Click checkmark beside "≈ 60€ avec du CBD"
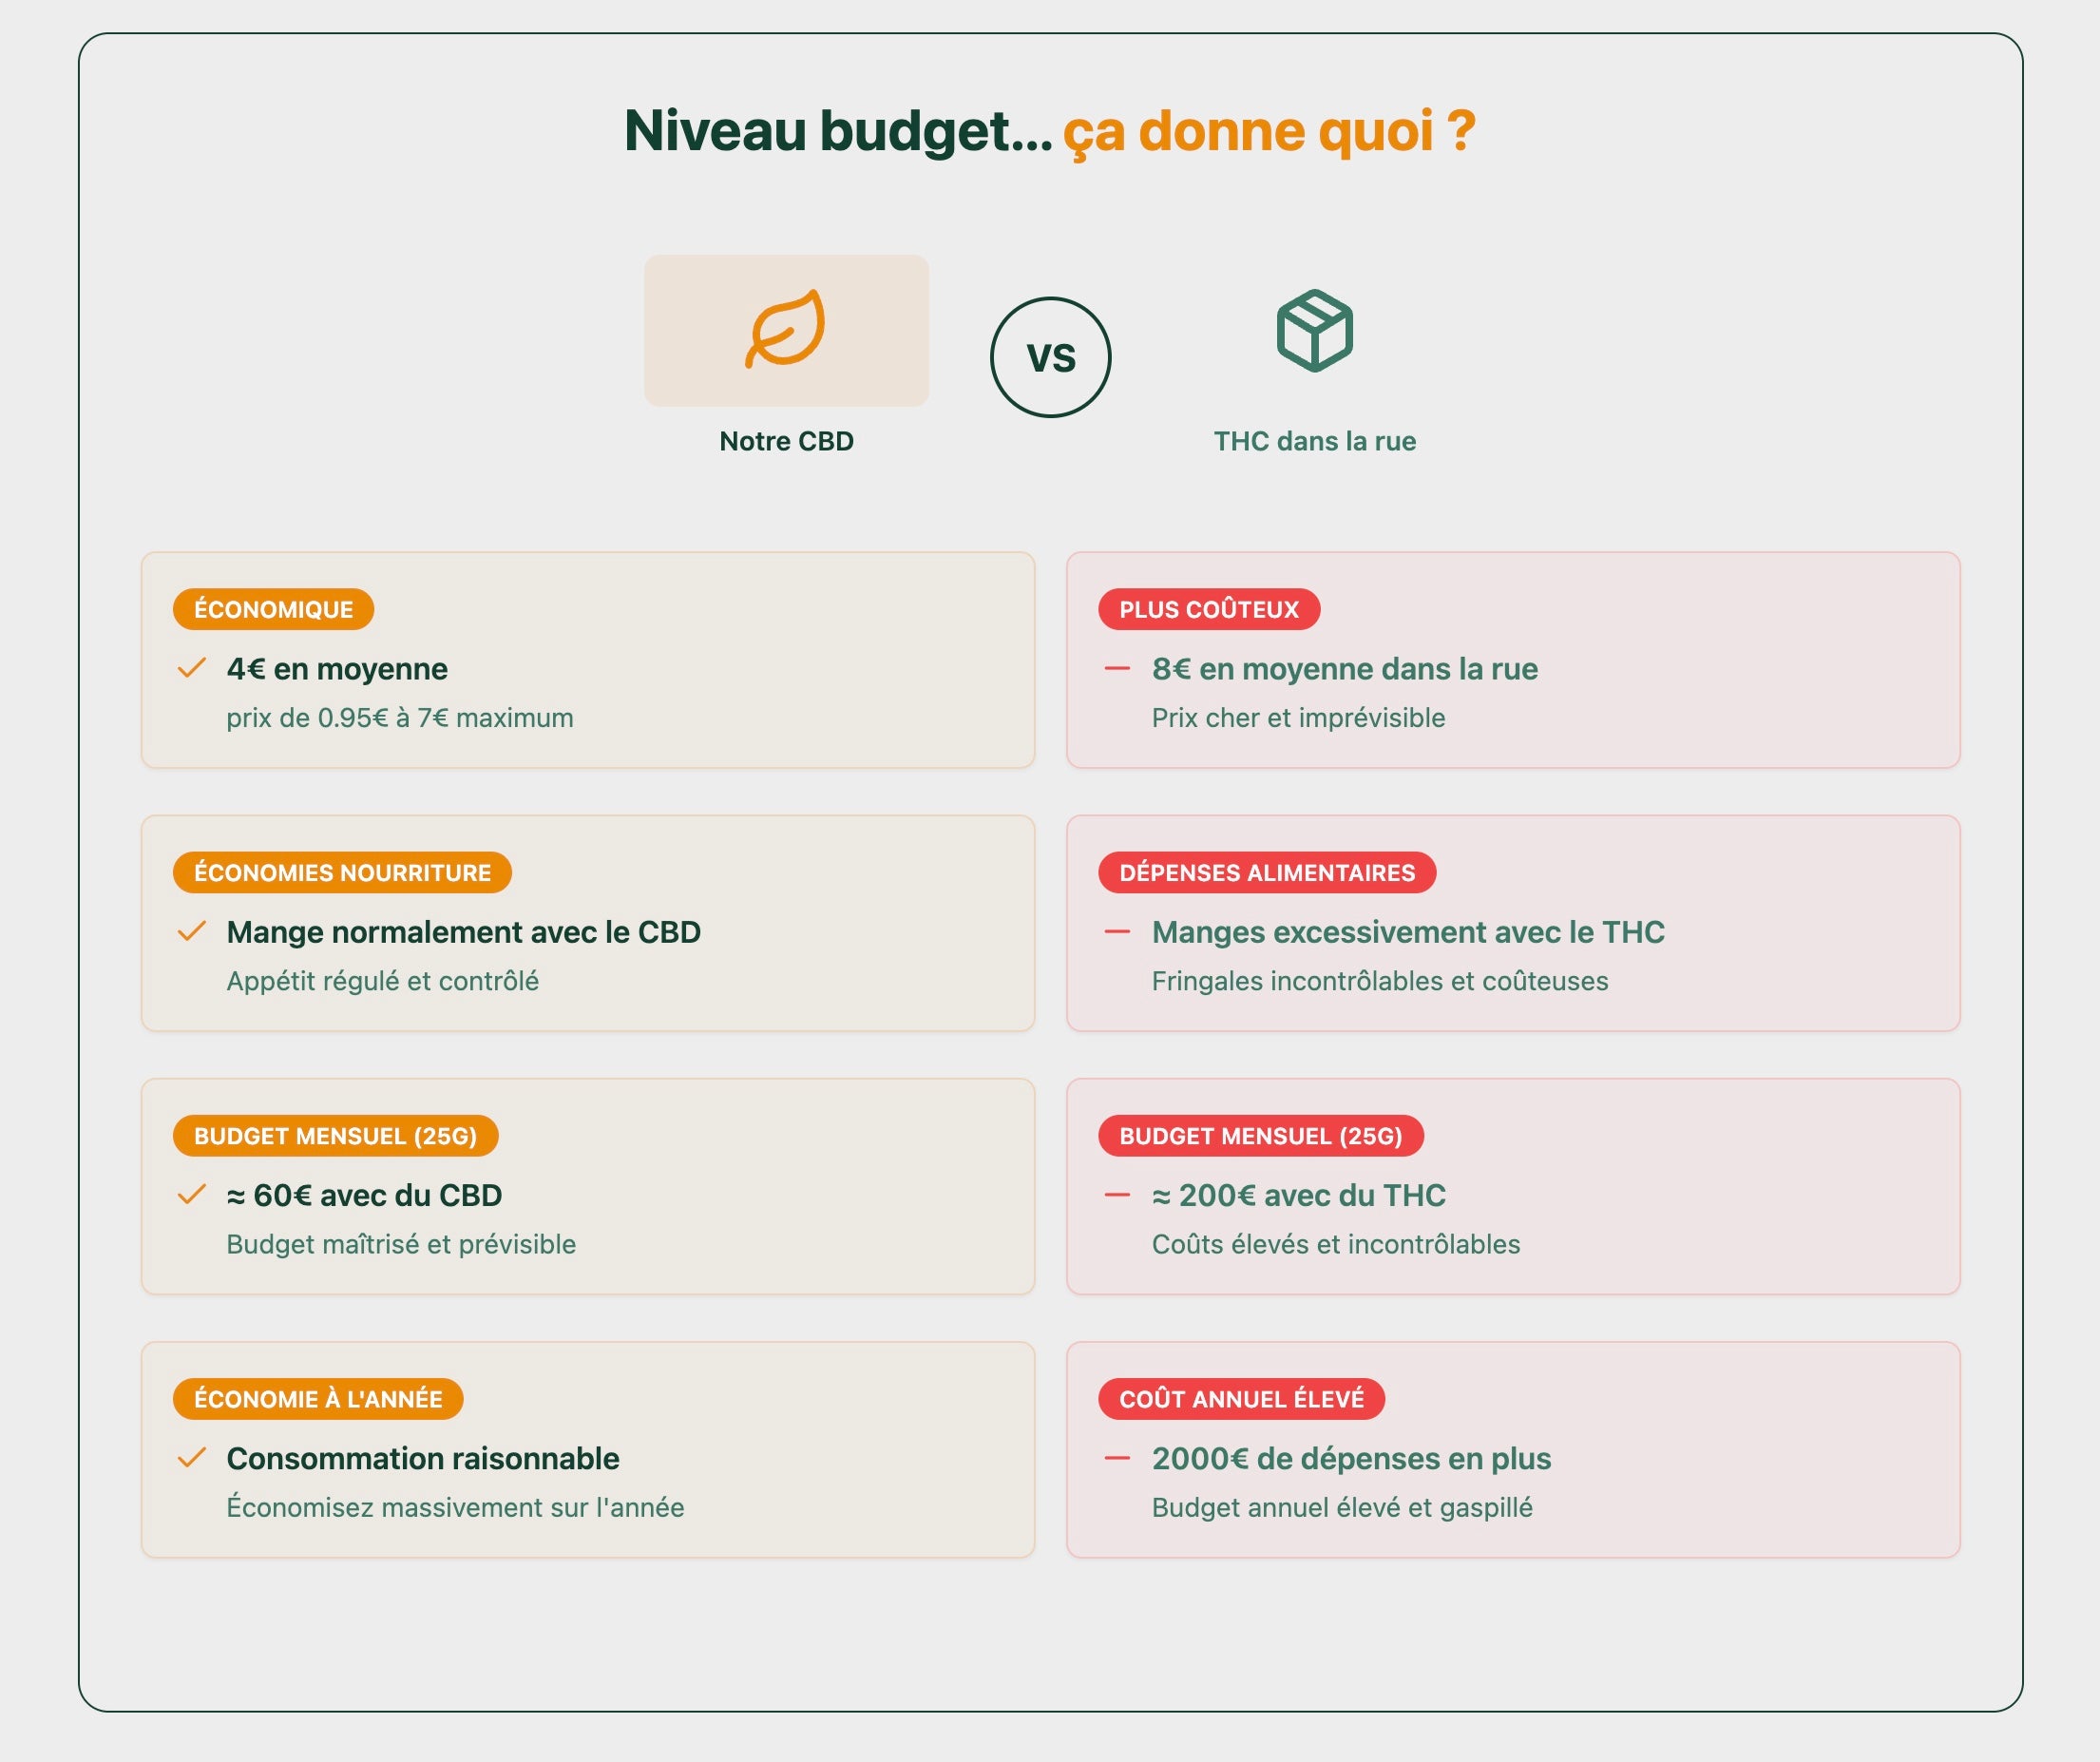 [x=191, y=1194]
